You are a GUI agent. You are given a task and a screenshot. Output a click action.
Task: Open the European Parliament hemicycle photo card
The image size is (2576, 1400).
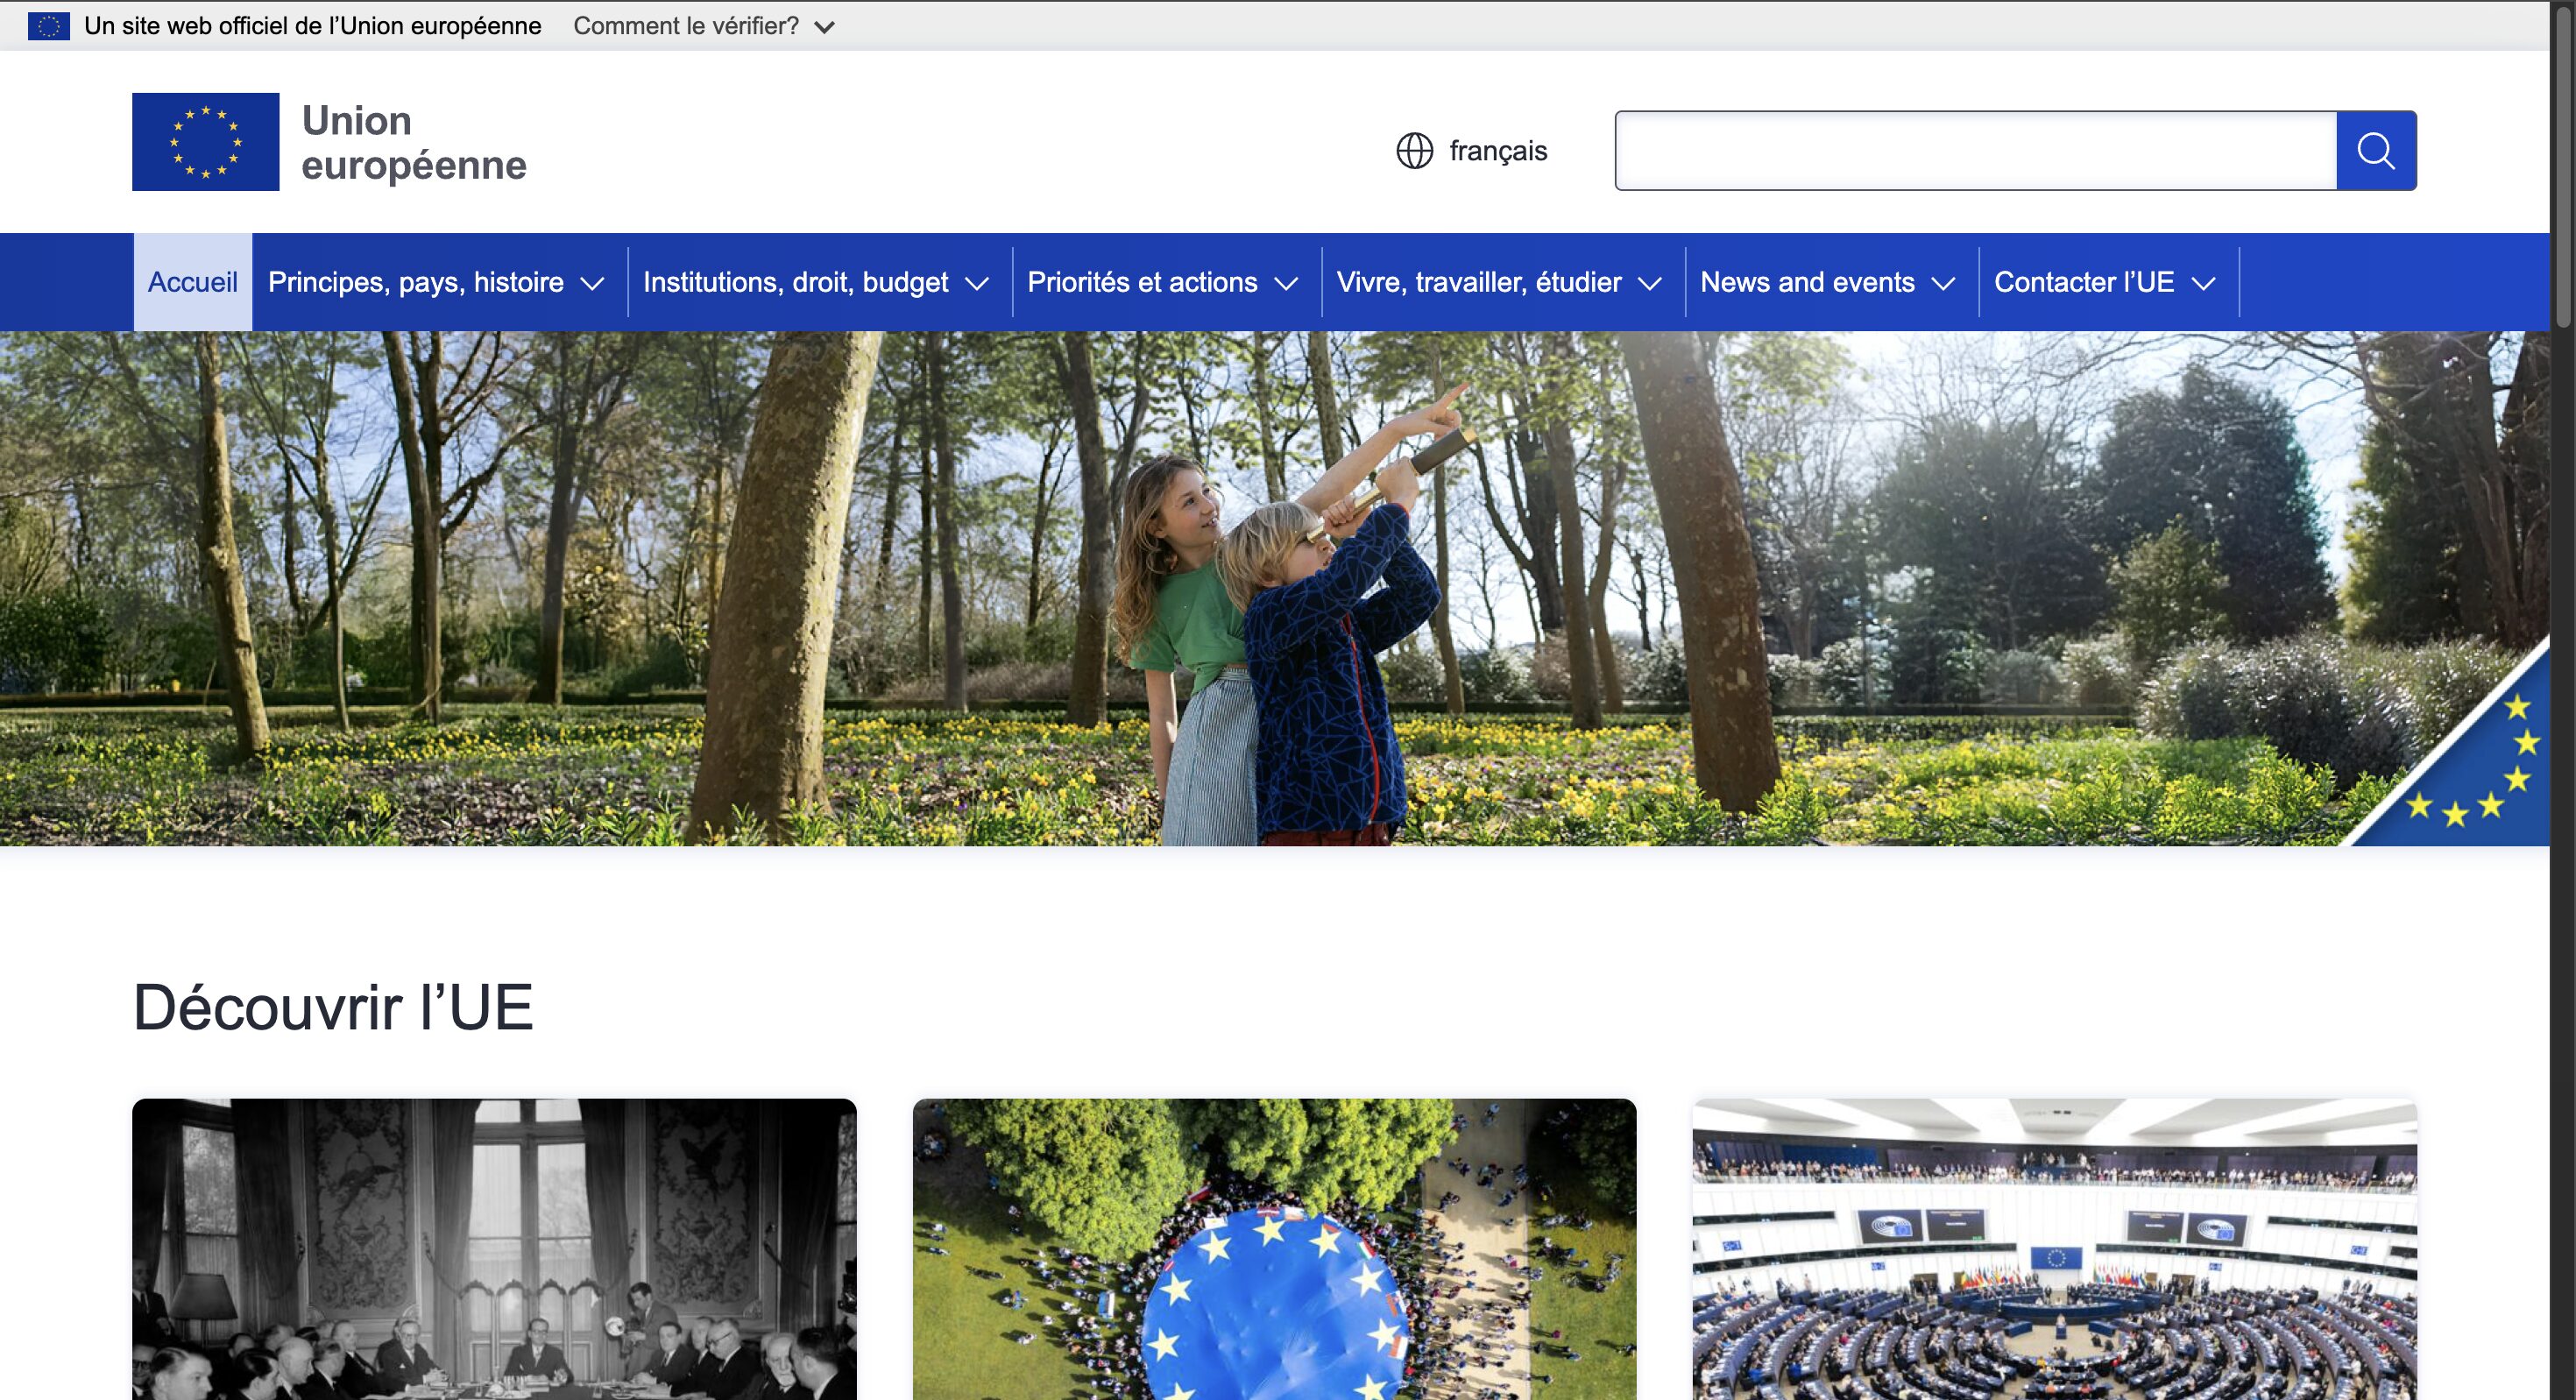pyautogui.click(x=2054, y=1250)
